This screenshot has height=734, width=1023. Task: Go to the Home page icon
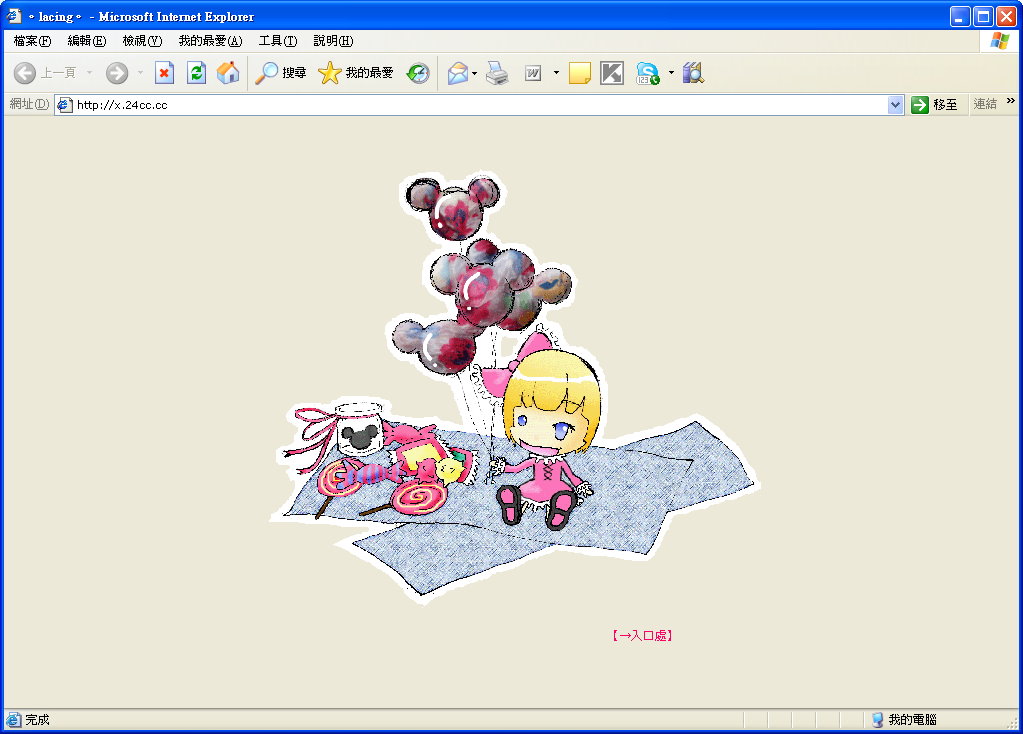(228, 73)
